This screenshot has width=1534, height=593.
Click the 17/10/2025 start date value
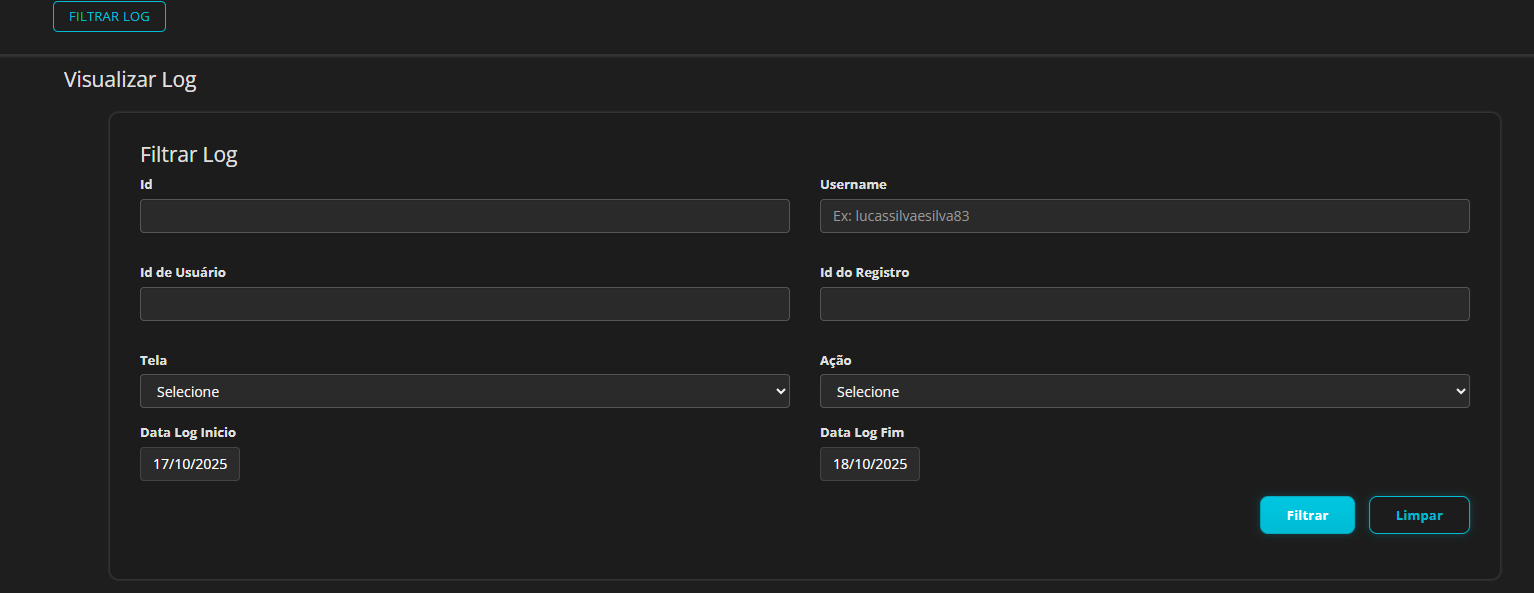(x=190, y=464)
